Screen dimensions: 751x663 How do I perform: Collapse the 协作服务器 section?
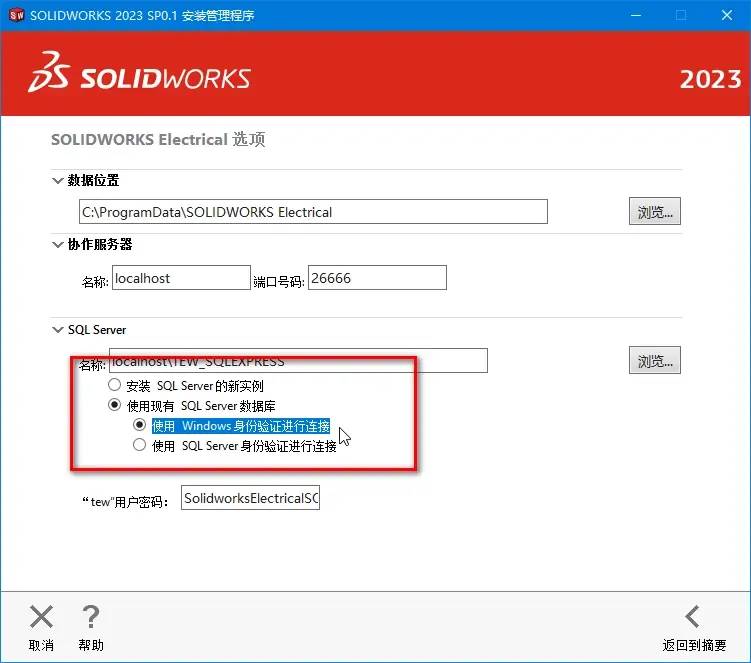(57, 245)
